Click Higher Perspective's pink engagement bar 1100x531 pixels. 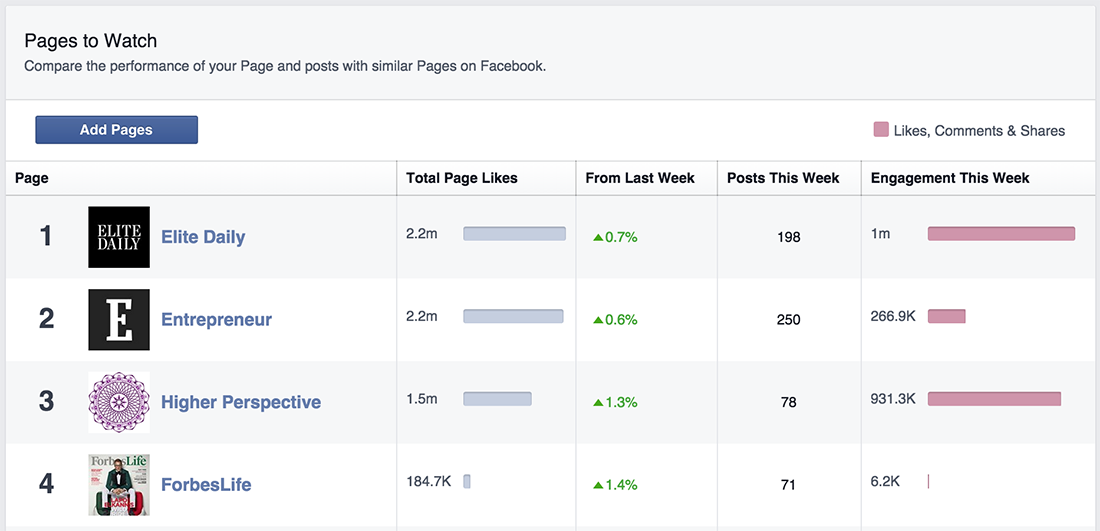[994, 398]
